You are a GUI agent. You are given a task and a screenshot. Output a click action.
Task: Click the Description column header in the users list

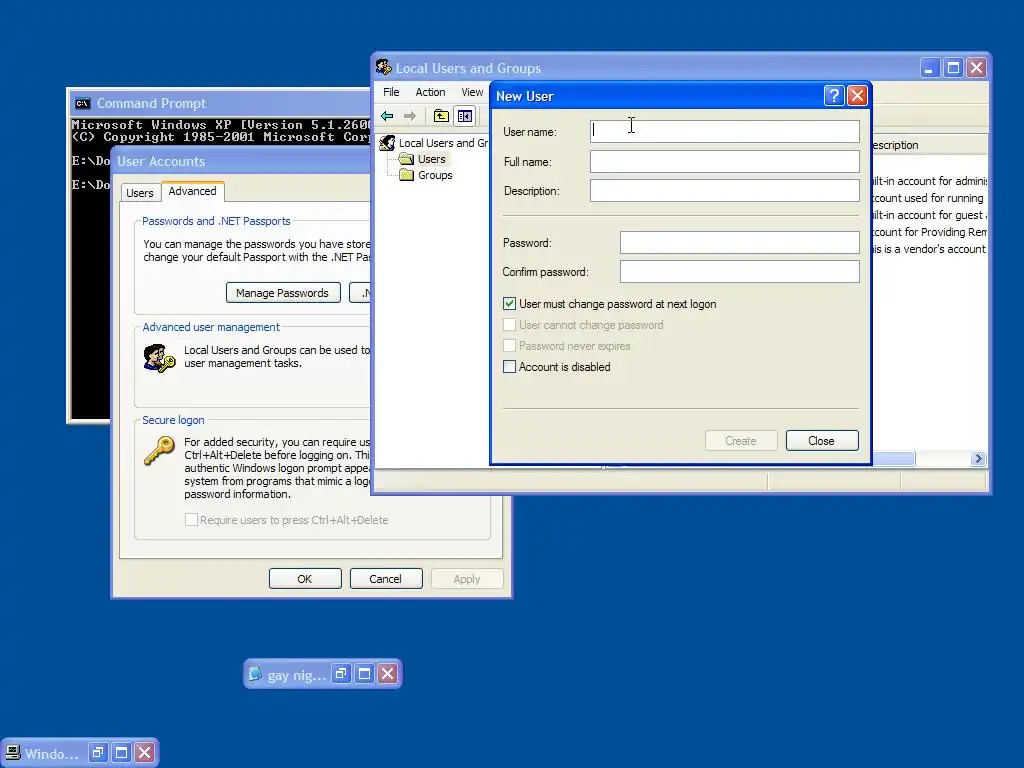pos(929,145)
